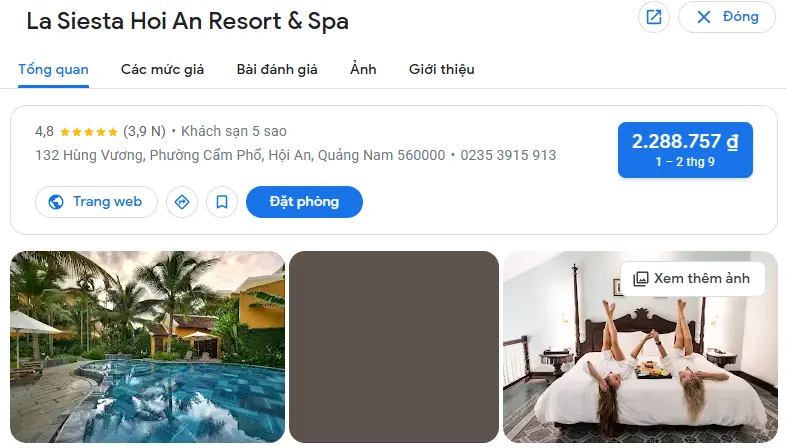The height and width of the screenshot is (448, 786).
Task: Click the đ currency symbol in price
Action: (x=732, y=142)
